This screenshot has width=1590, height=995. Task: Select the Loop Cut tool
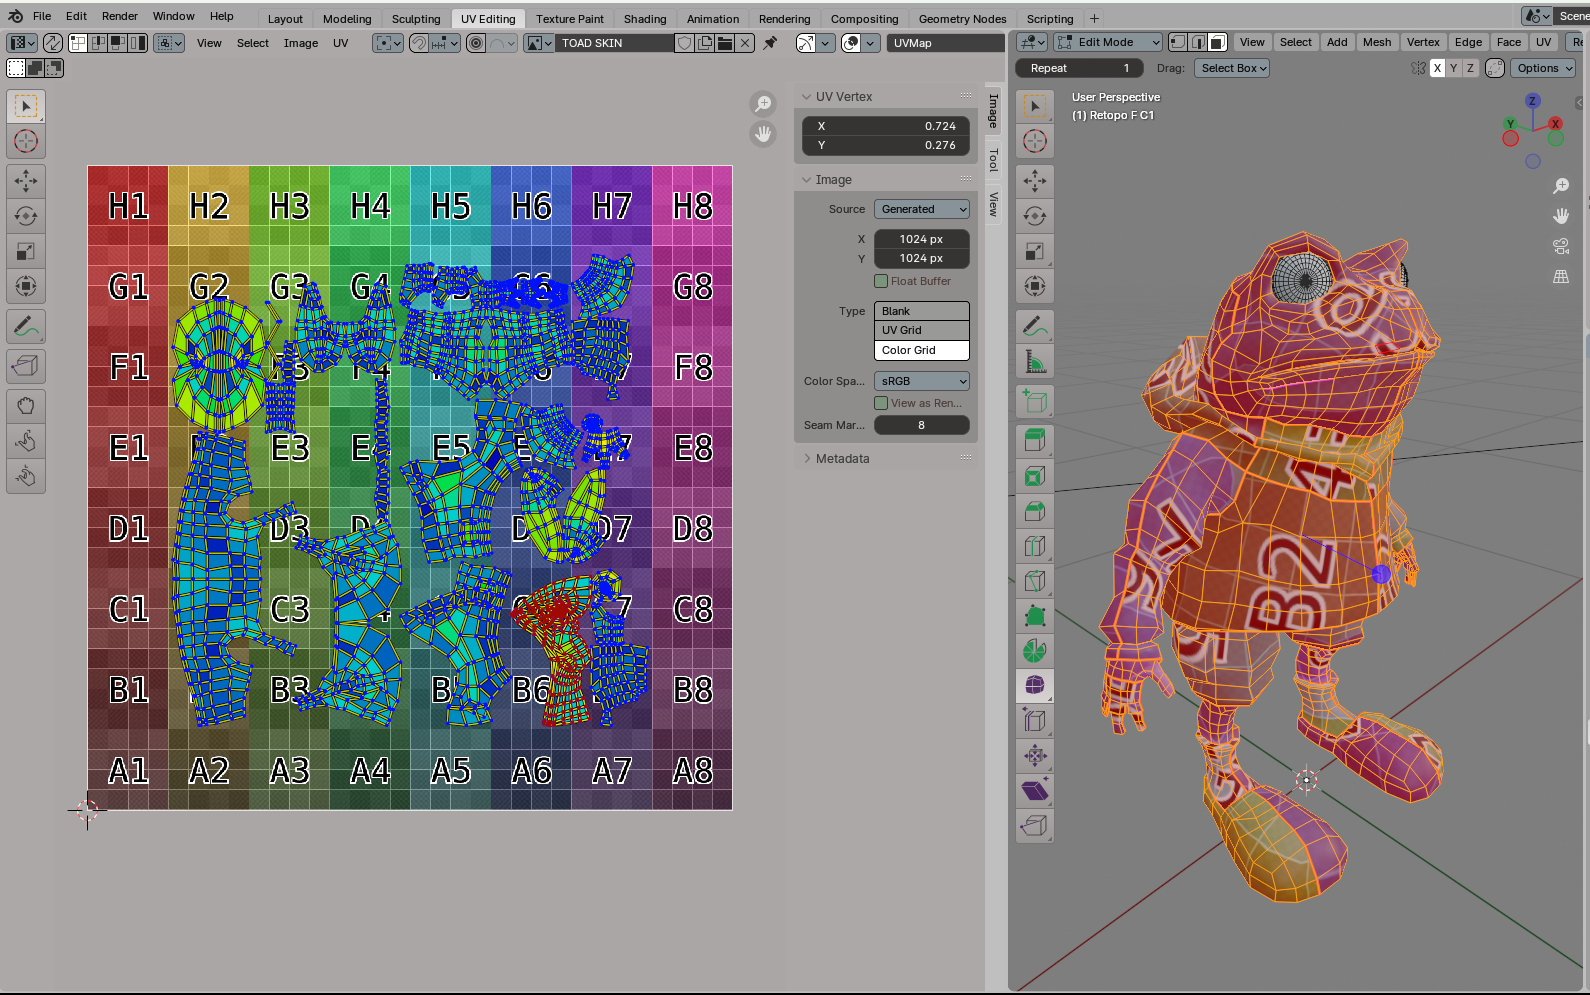coord(1035,546)
